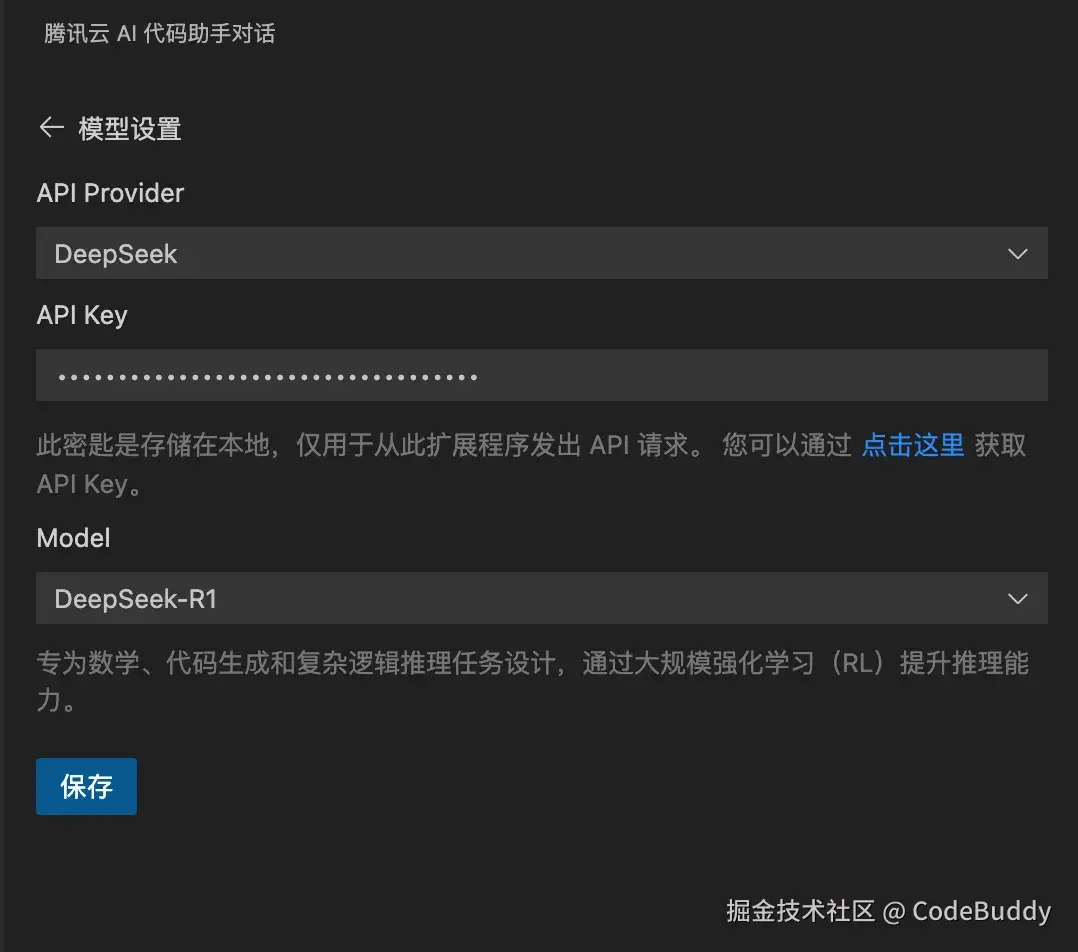1078x952 pixels.
Task: Click the CodeBuddy watermark text
Action: pyautogui.click(x=982, y=911)
